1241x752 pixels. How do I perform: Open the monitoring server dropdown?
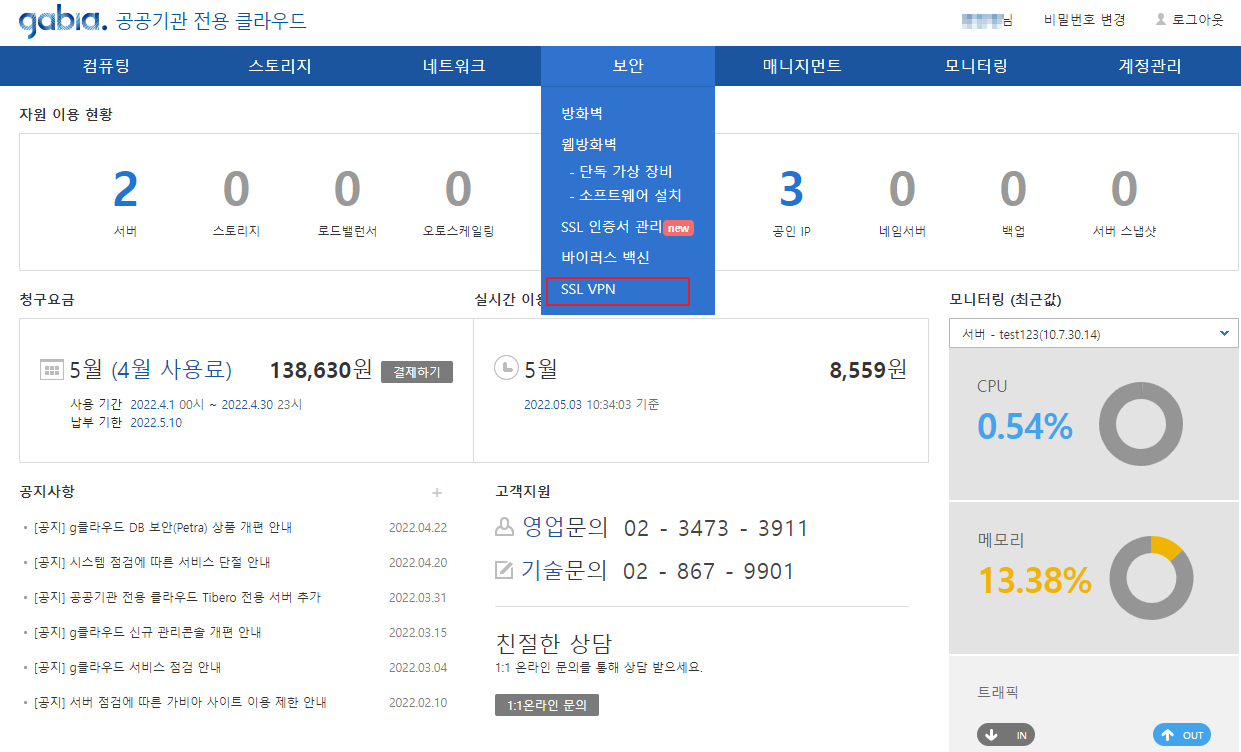pyautogui.click(x=1093, y=334)
